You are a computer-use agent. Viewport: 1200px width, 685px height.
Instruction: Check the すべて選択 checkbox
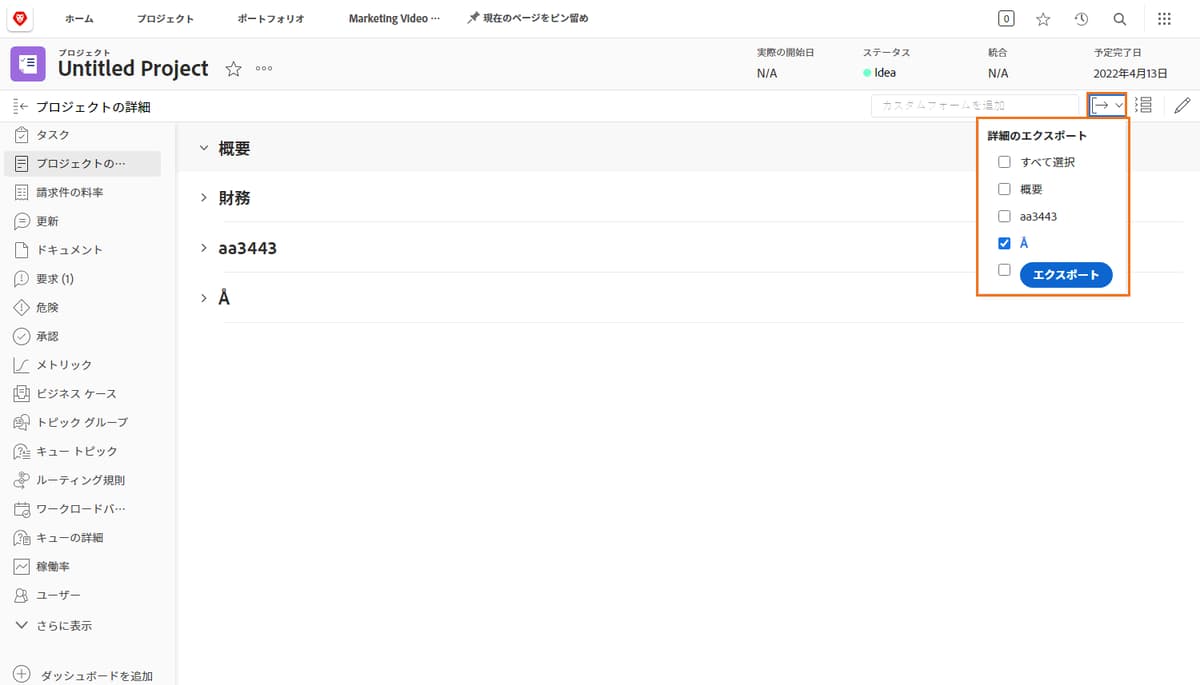tap(1004, 161)
